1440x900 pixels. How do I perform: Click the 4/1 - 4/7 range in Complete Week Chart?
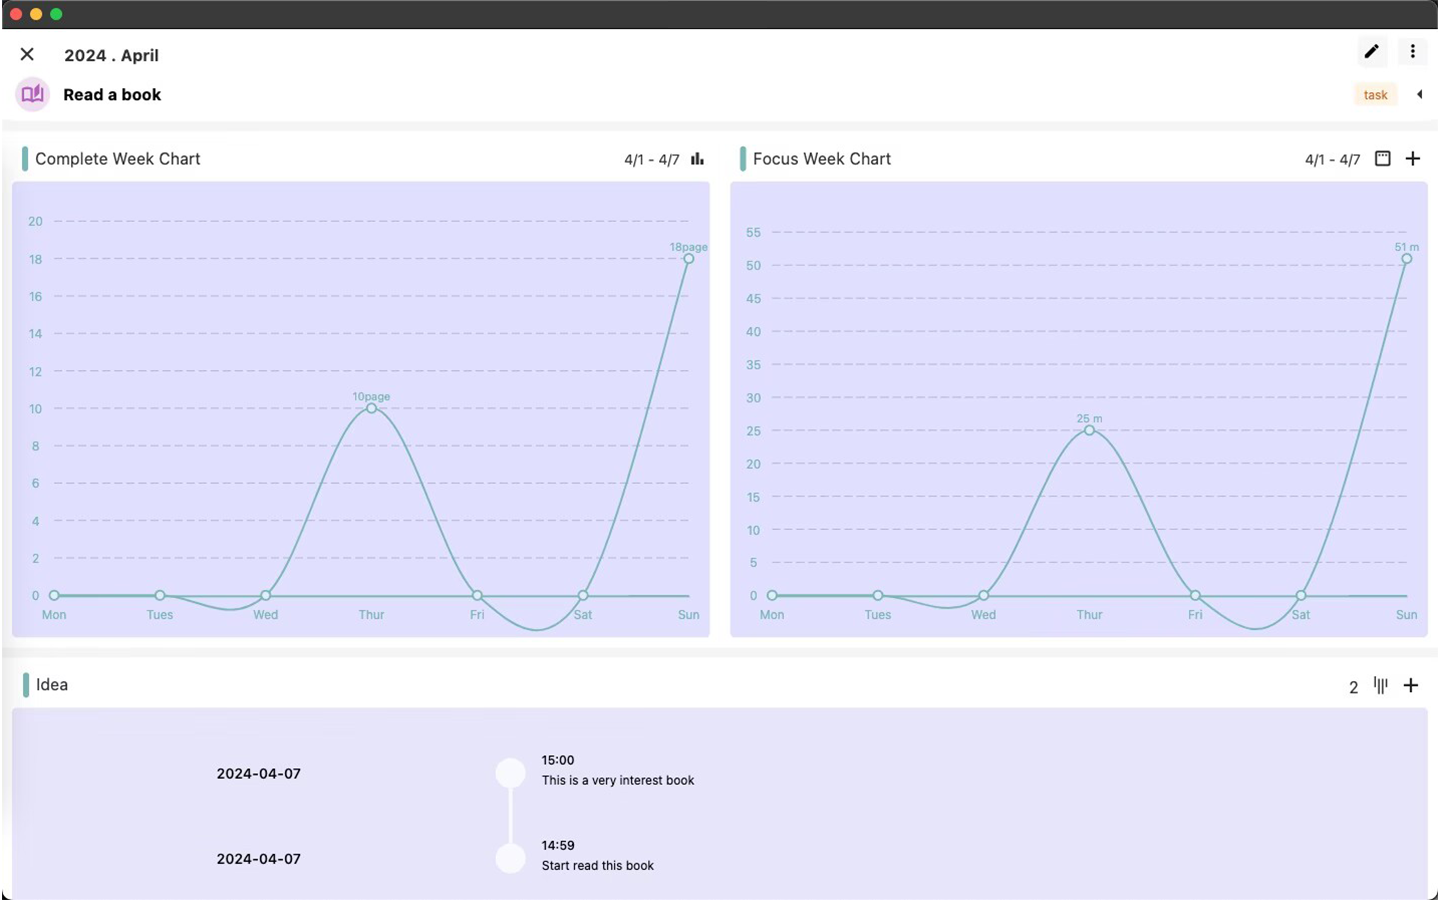click(x=651, y=160)
